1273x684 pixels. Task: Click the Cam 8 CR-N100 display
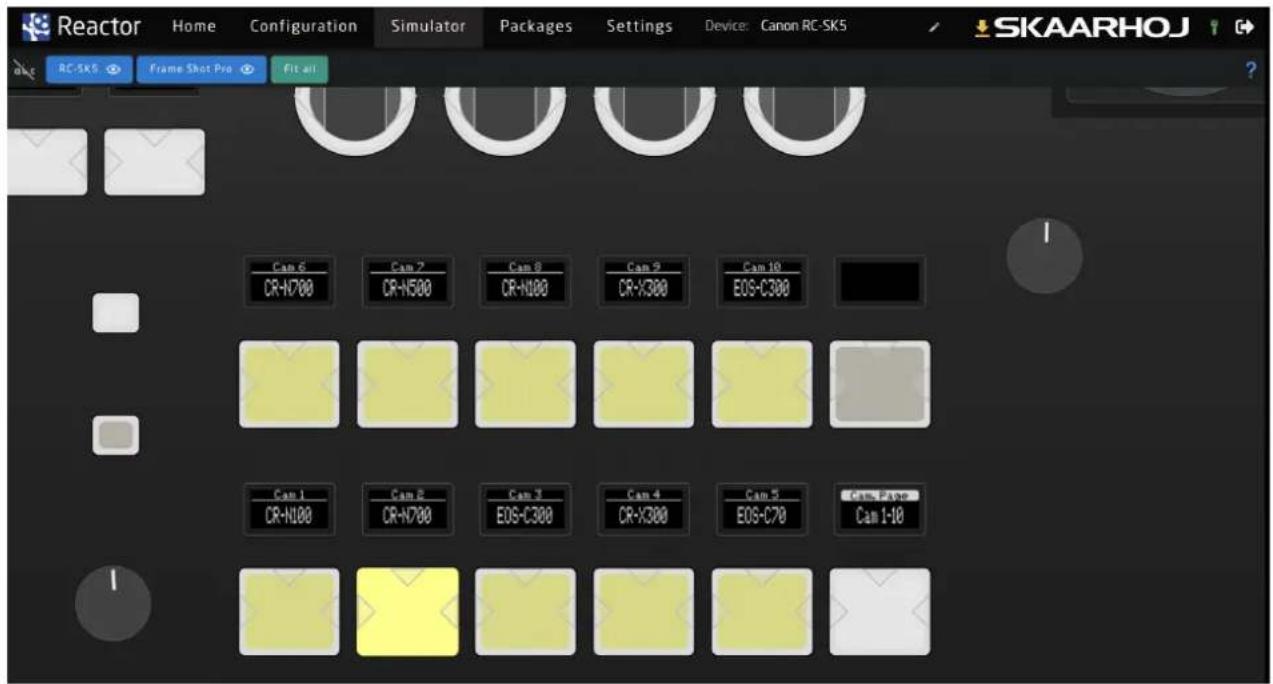click(x=525, y=282)
